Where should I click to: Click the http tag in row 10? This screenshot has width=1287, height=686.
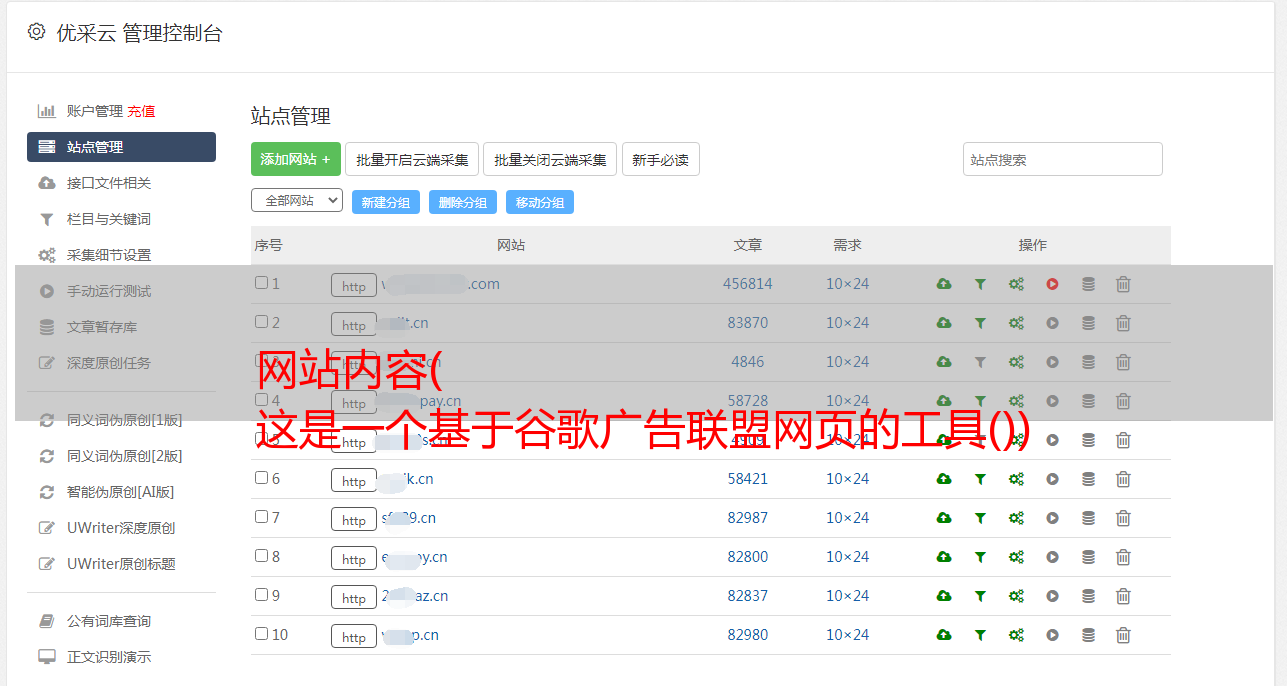click(x=354, y=636)
